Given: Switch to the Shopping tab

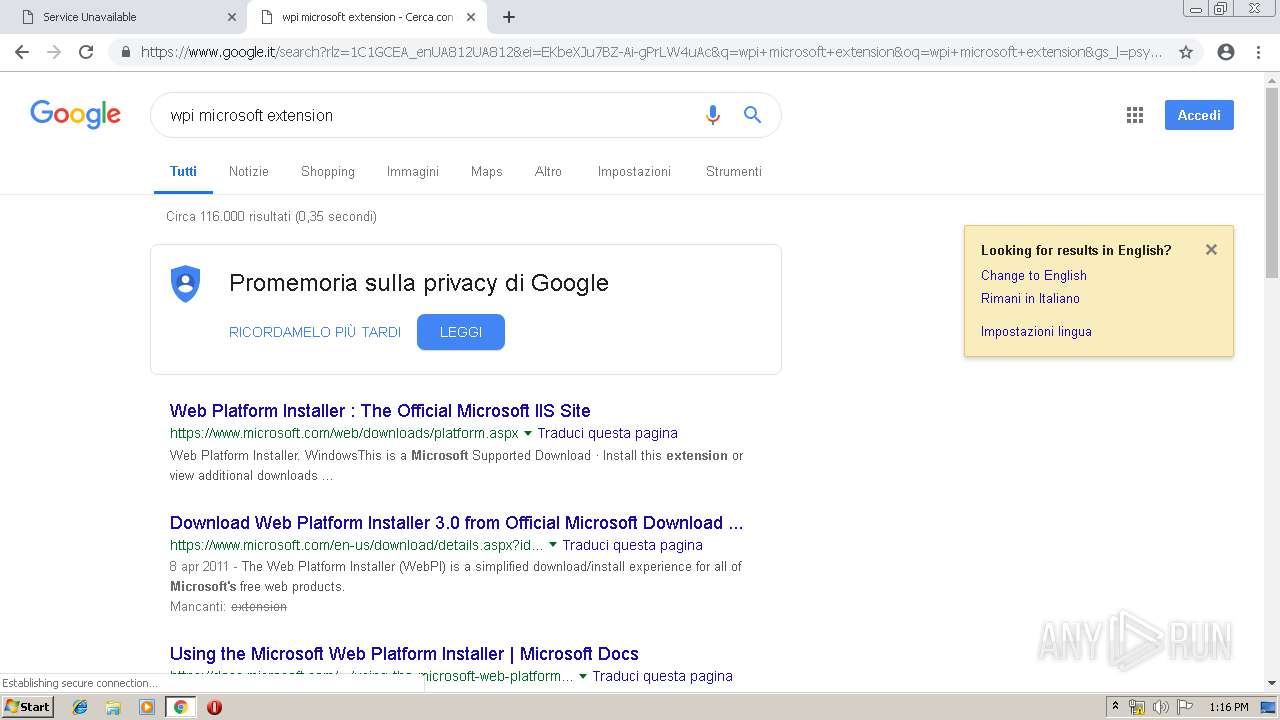Looking at the screenshot, I should pyautogui.click(x=328, y=172).
